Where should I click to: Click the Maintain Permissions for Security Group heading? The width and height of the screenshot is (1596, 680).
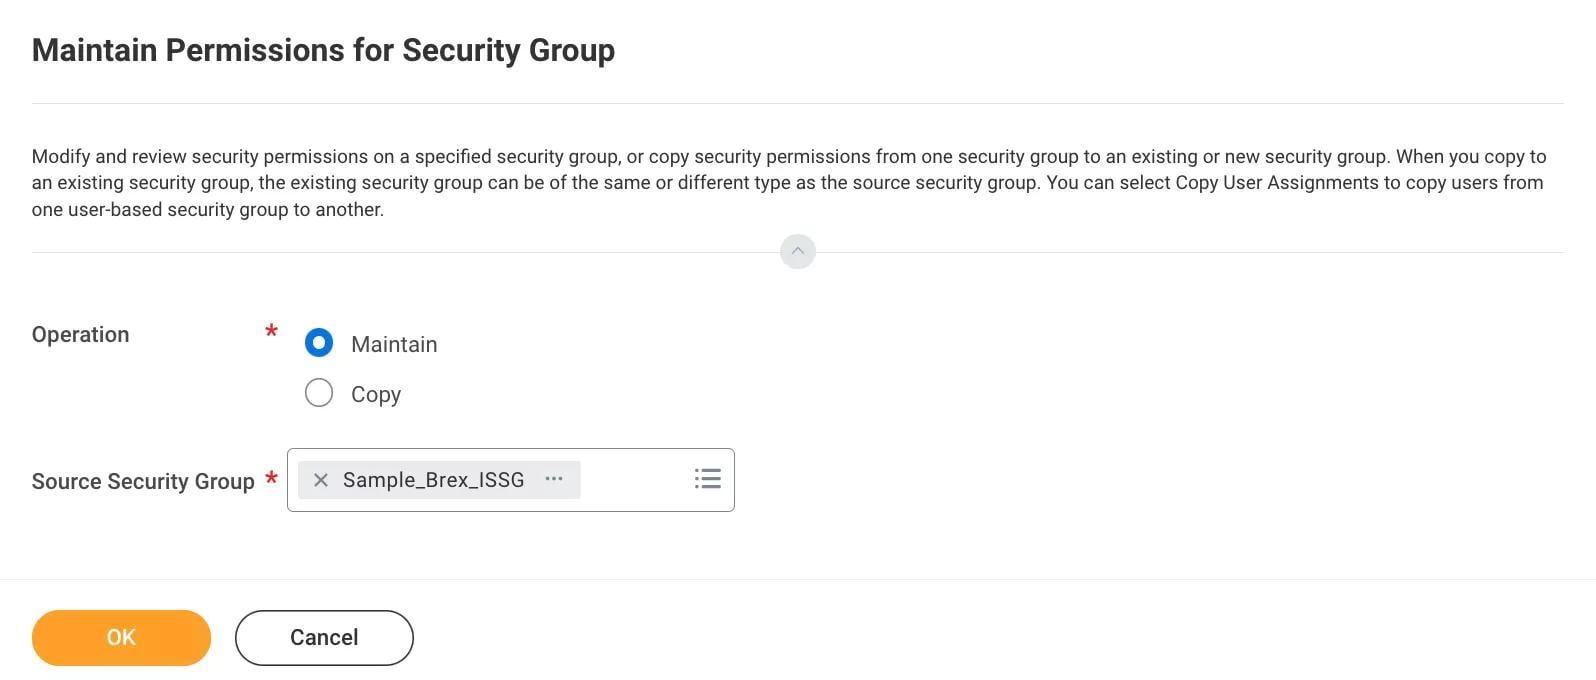[x=323, y=50]
